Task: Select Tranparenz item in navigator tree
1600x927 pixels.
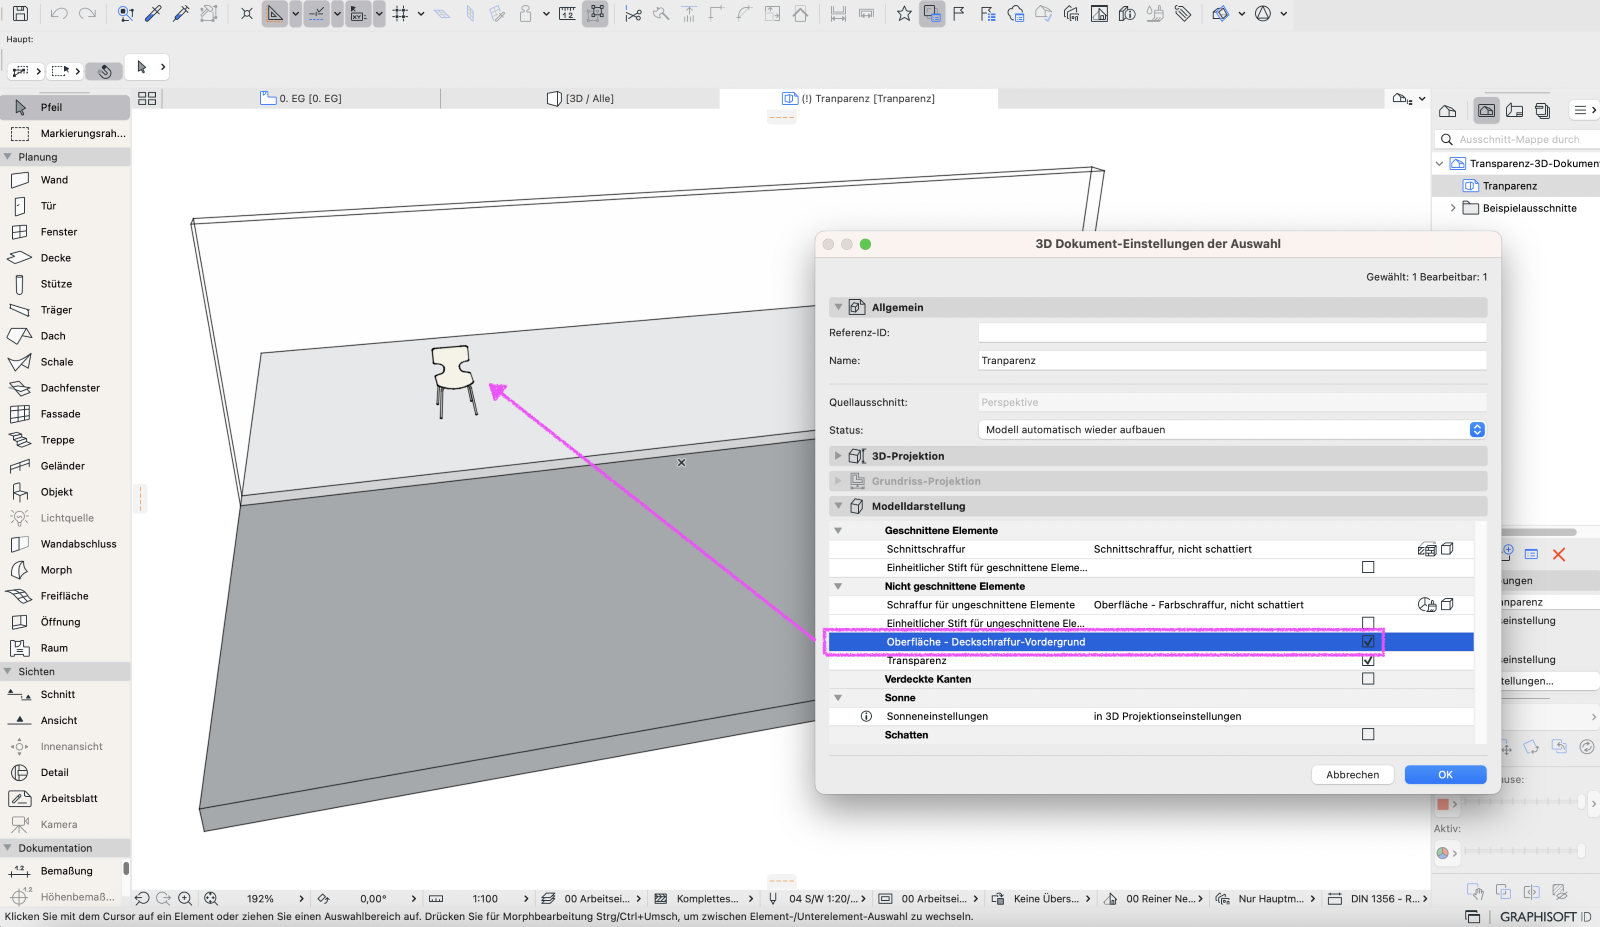Action: pyautogui.click(x=1509, y=186)
